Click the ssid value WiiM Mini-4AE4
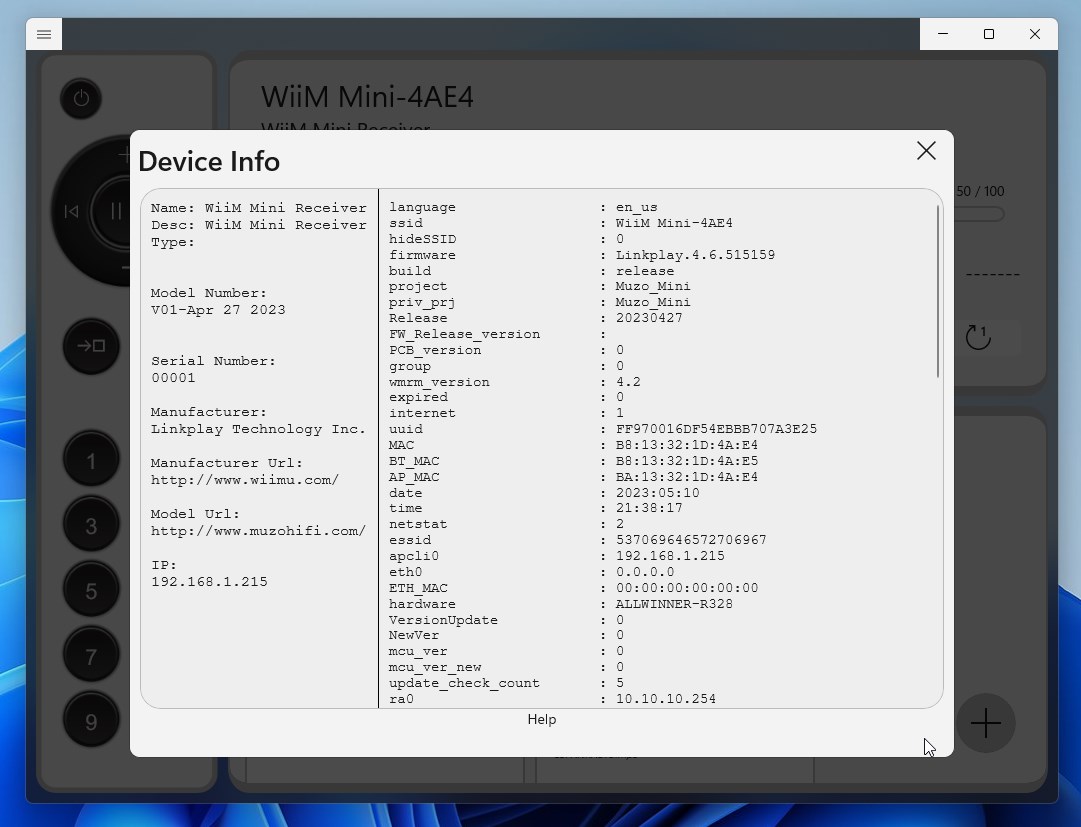Image resolution: width=1081 pixels, height=827 pixels. (674, 223)
